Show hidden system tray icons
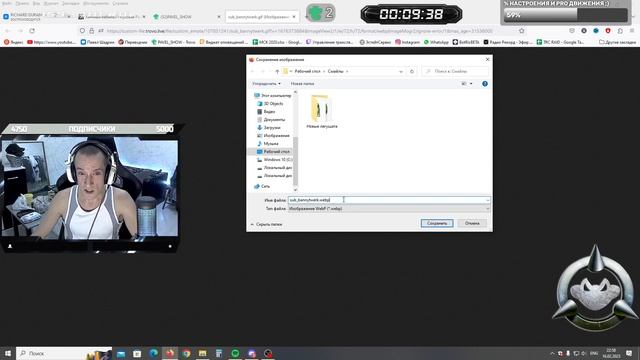The image size is (640, 360). 552,353
